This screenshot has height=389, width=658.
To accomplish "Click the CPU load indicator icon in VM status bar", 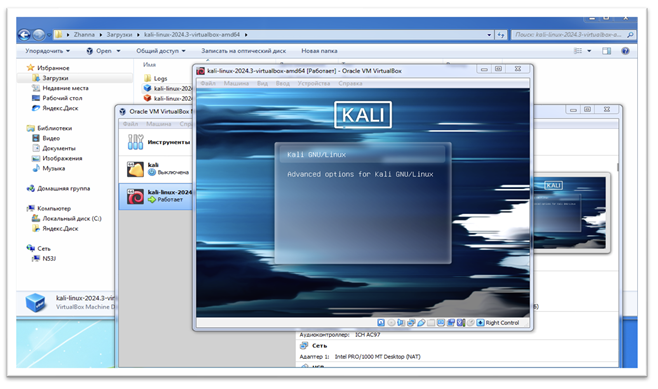I will (x=461, y=322).
